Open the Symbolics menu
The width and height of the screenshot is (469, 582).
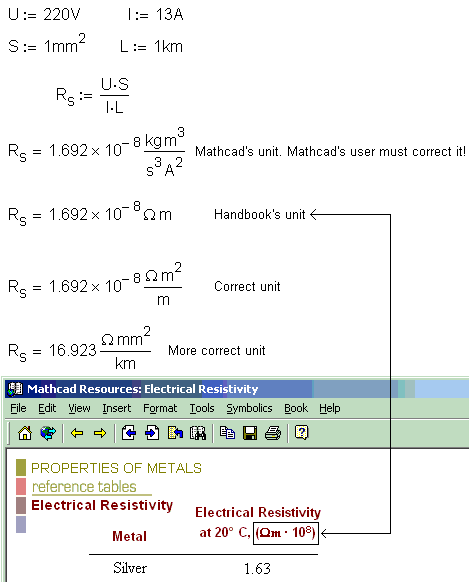pyautogui.click(x=249, y=408)
